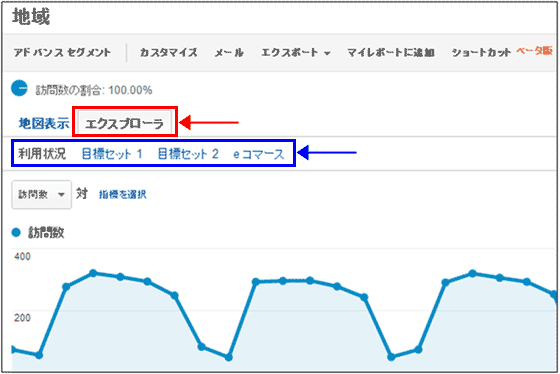Click the ベータ版 label

534,51
